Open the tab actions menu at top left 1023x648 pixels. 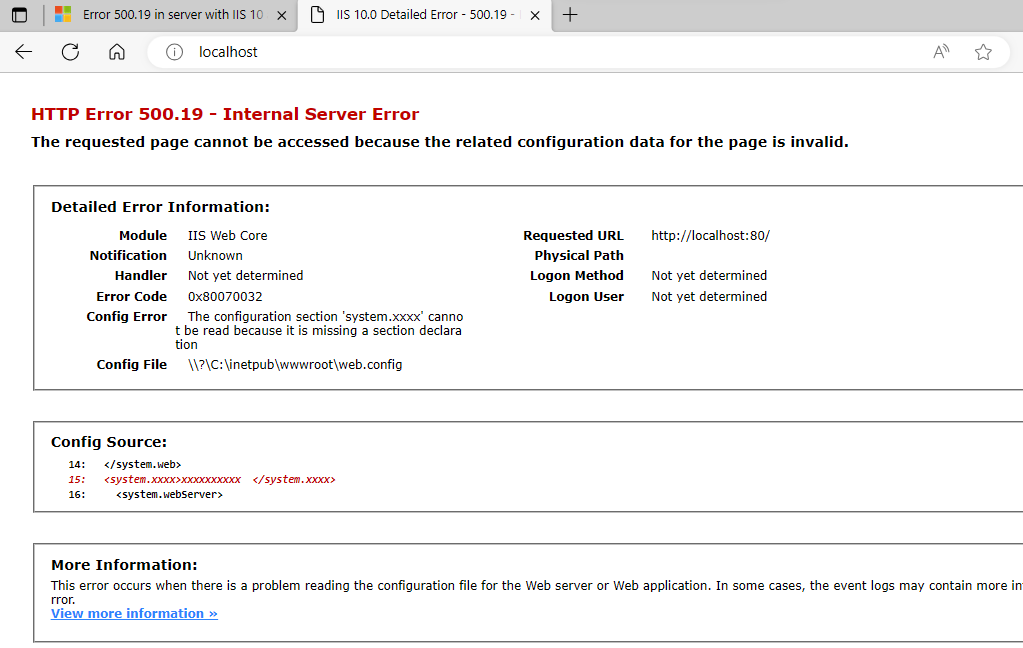[17, 15]
